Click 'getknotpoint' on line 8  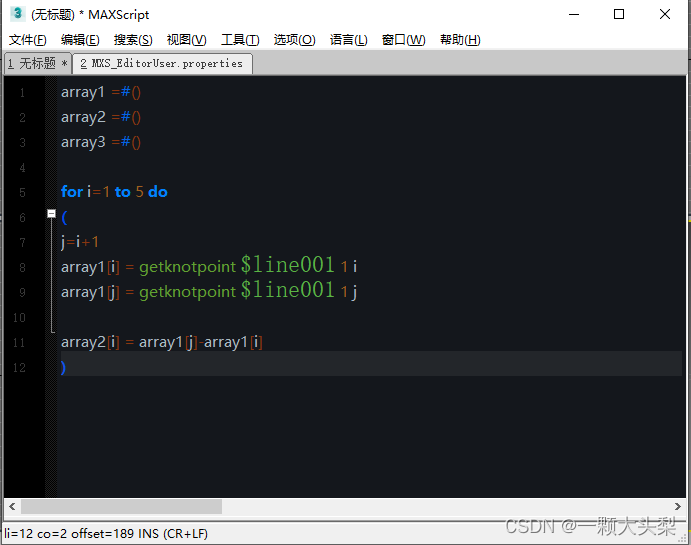(x=188, y=267)
